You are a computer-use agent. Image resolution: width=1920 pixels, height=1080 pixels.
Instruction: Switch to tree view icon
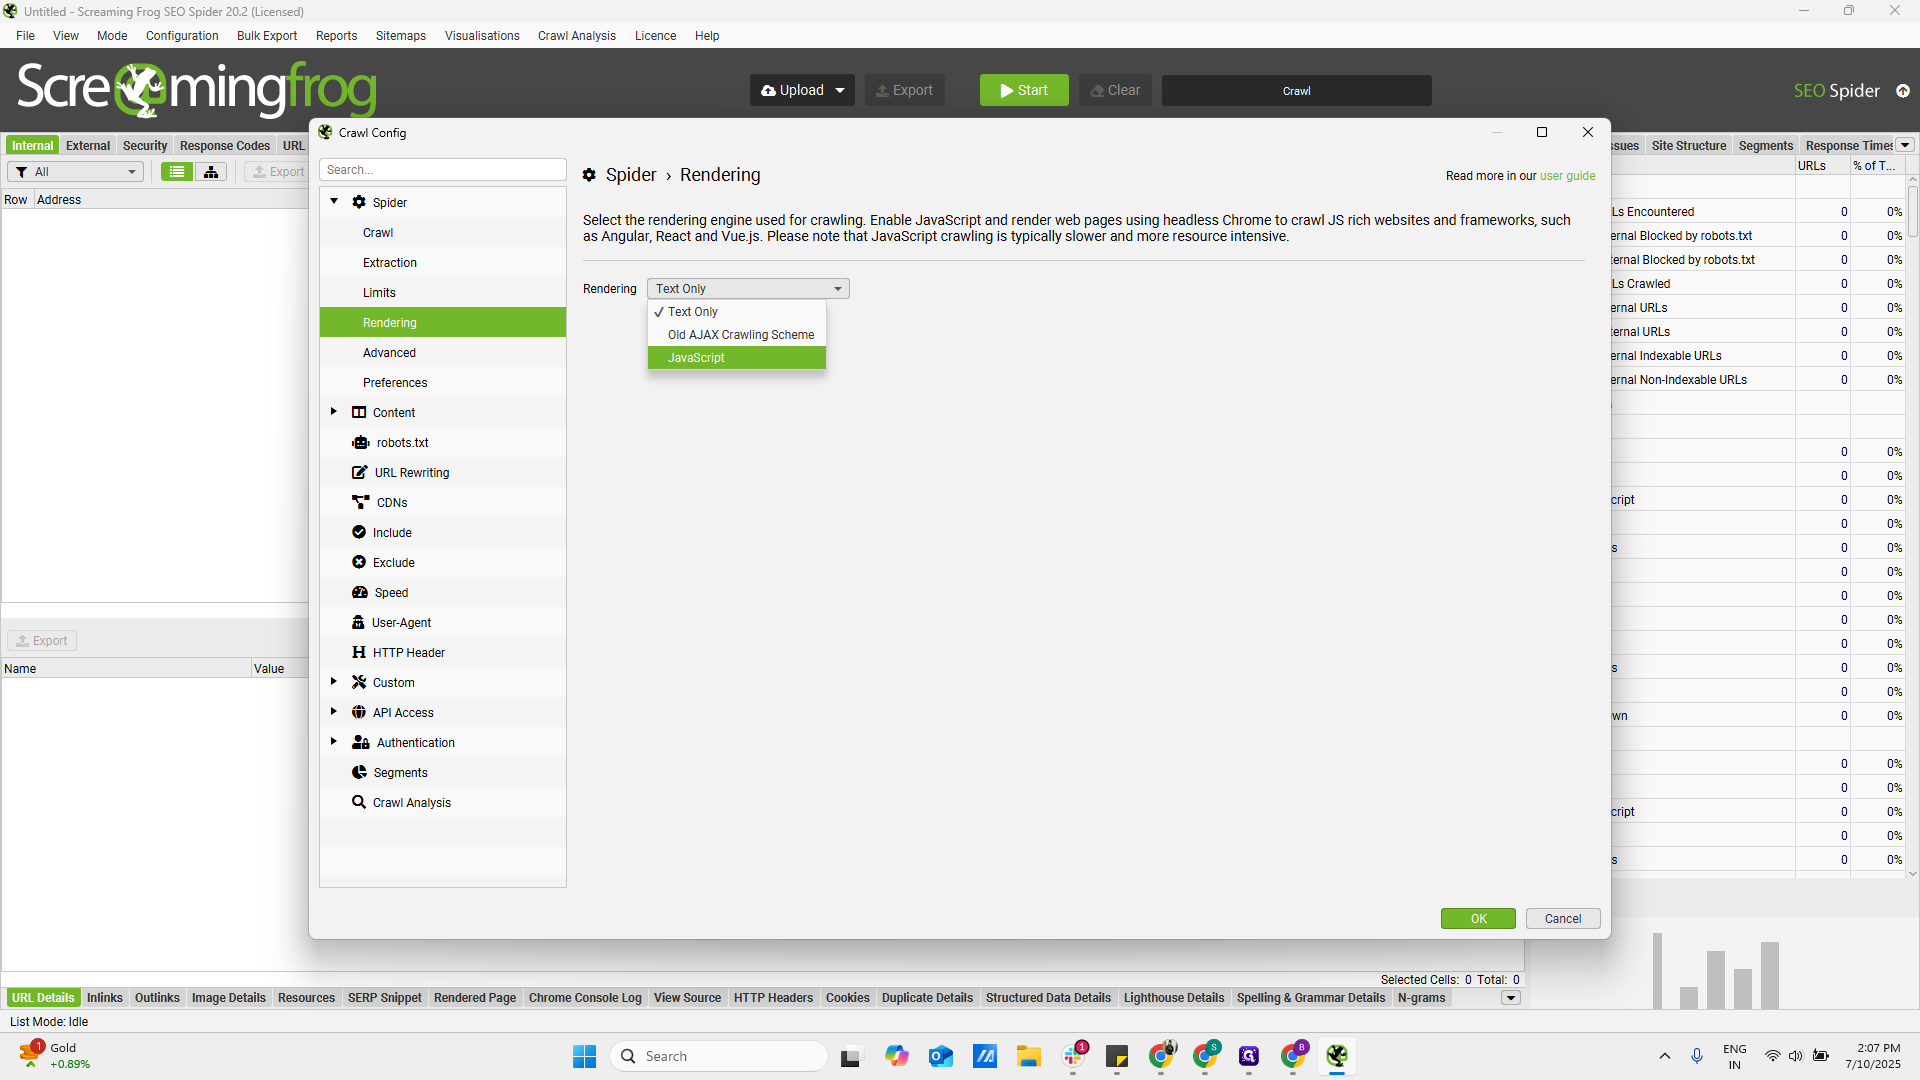pos(211,172)
